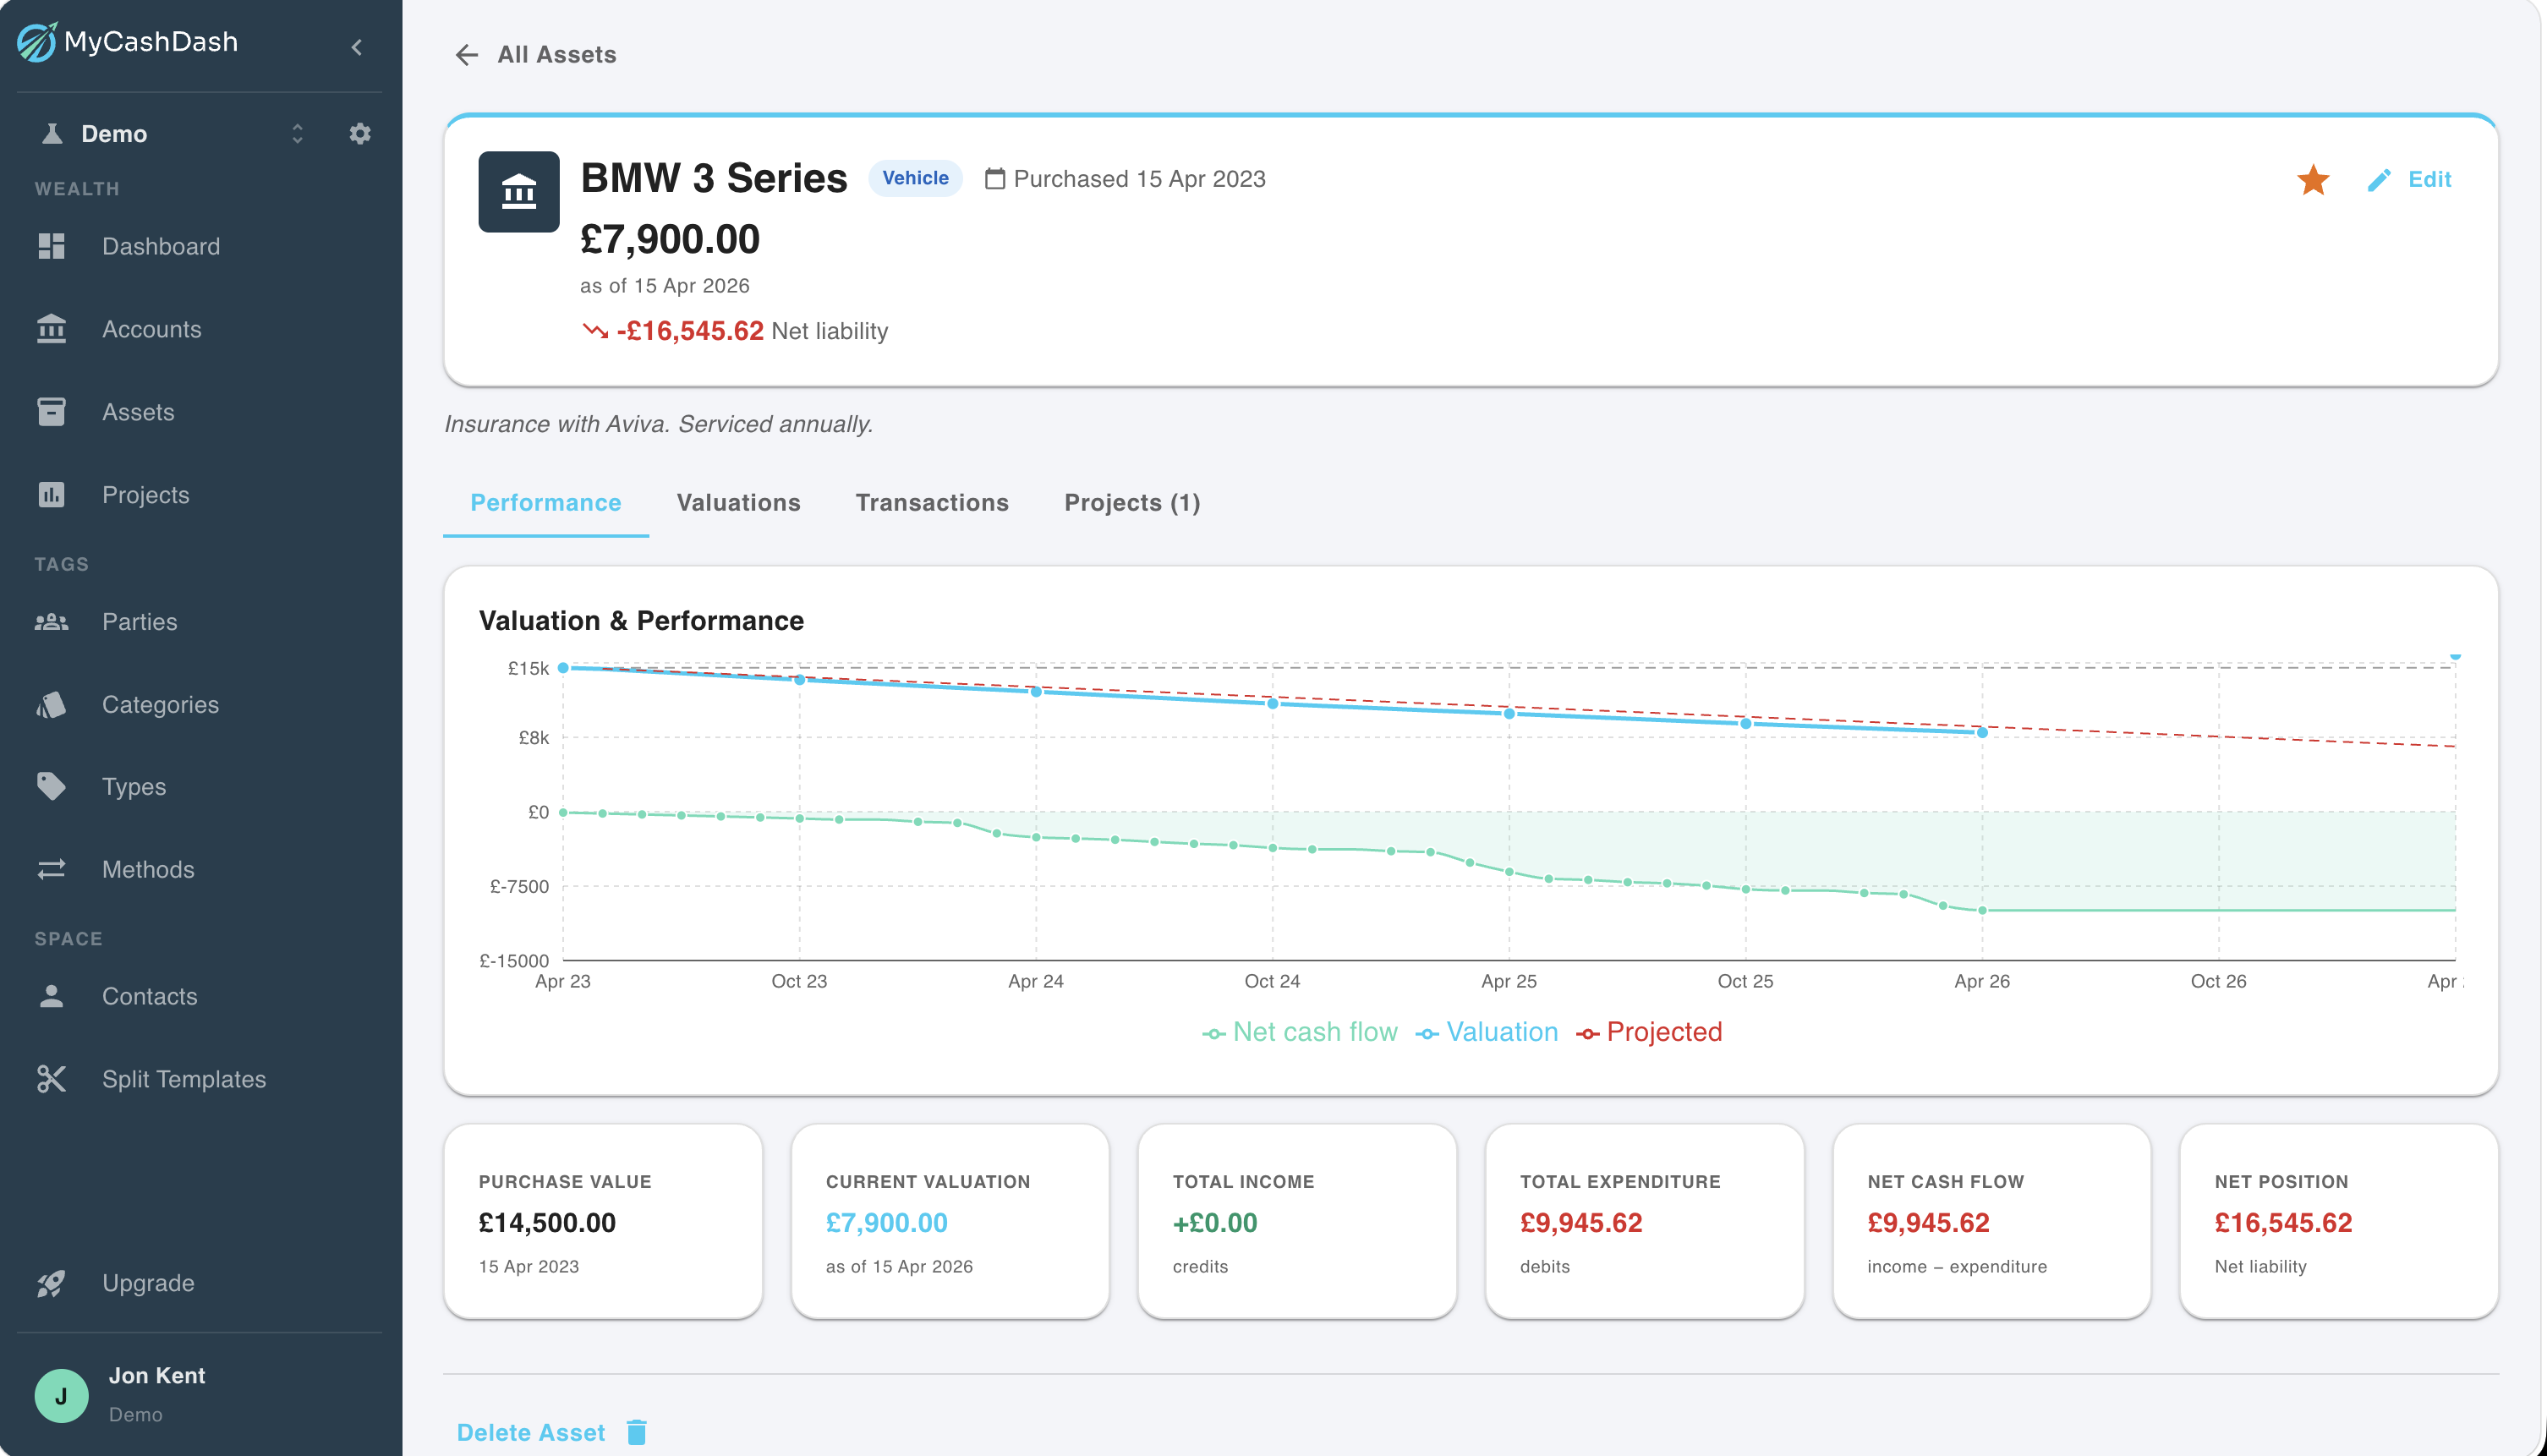Click the BMW 3 Series asset icon
The image size is (2547, 1456).
(518, 191)
